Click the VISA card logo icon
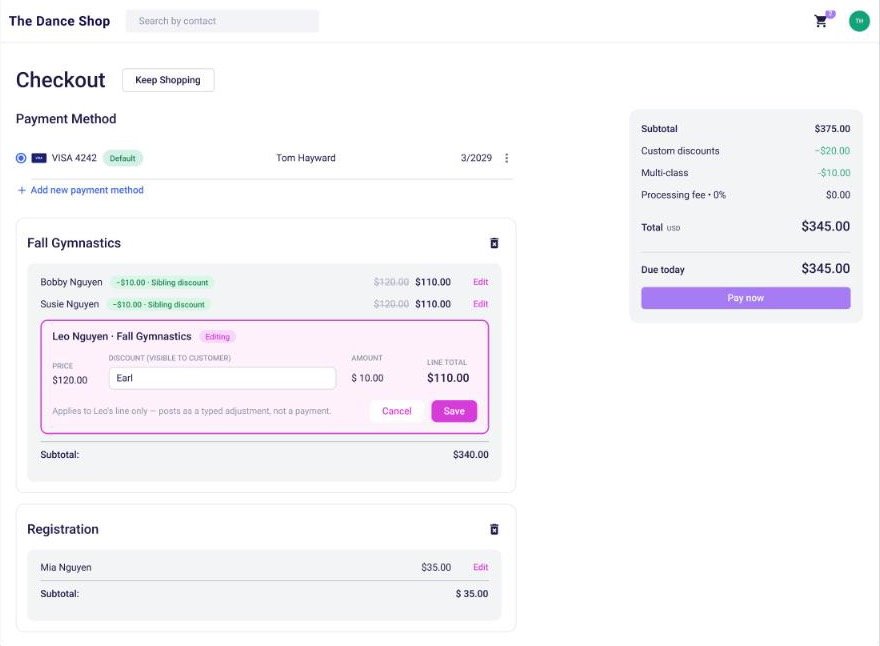Image resolution: width=880 pixels, height=646 pixels. click(39, 158)
